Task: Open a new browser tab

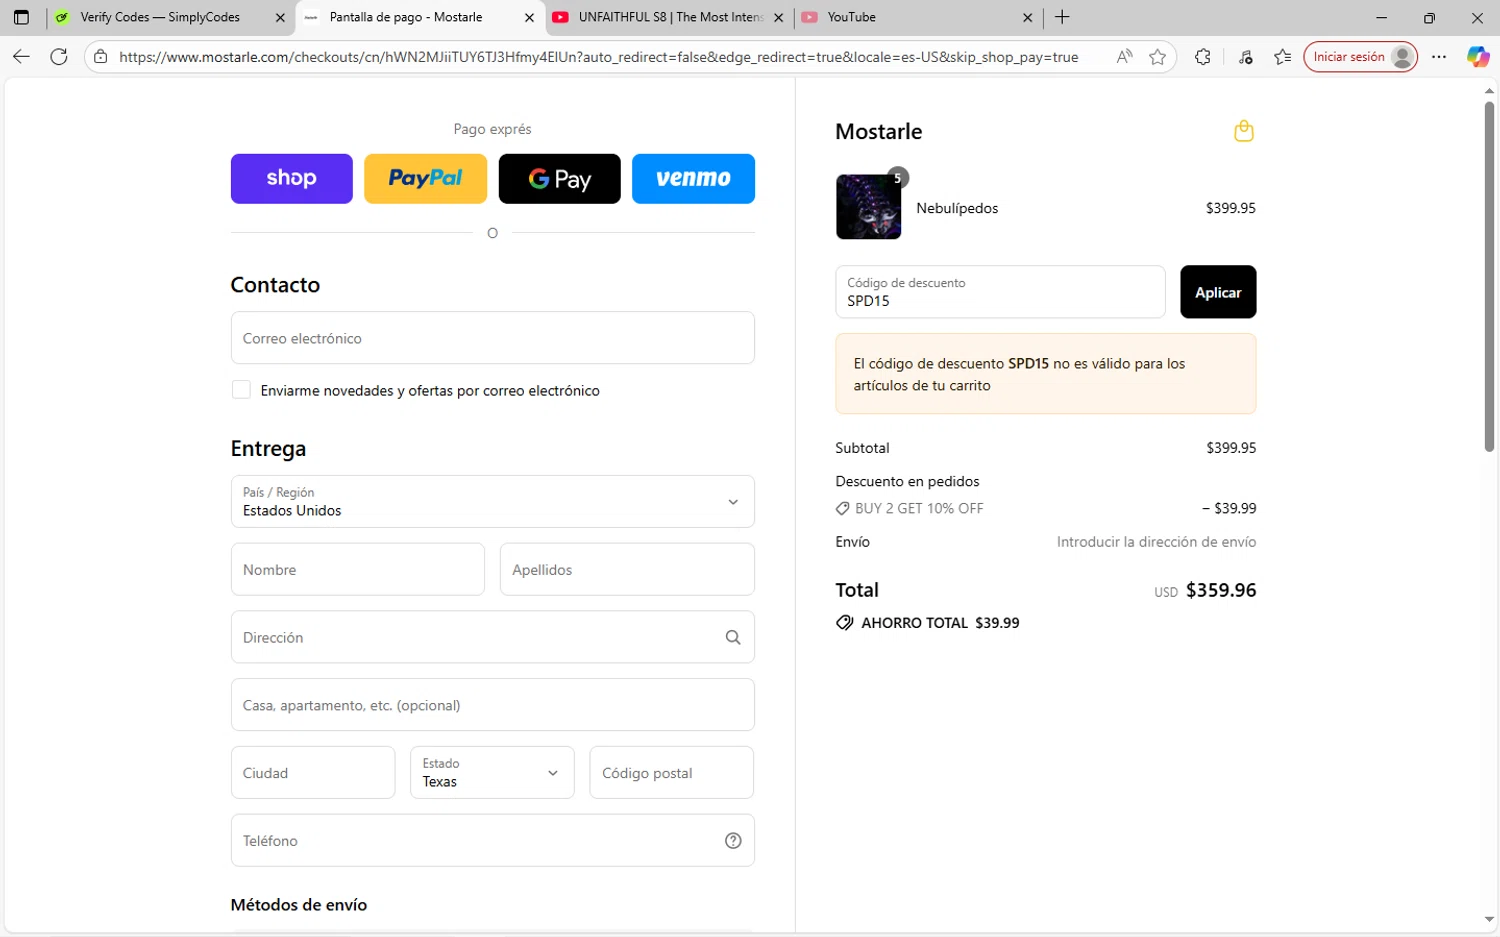Action: pos(1062,17)
